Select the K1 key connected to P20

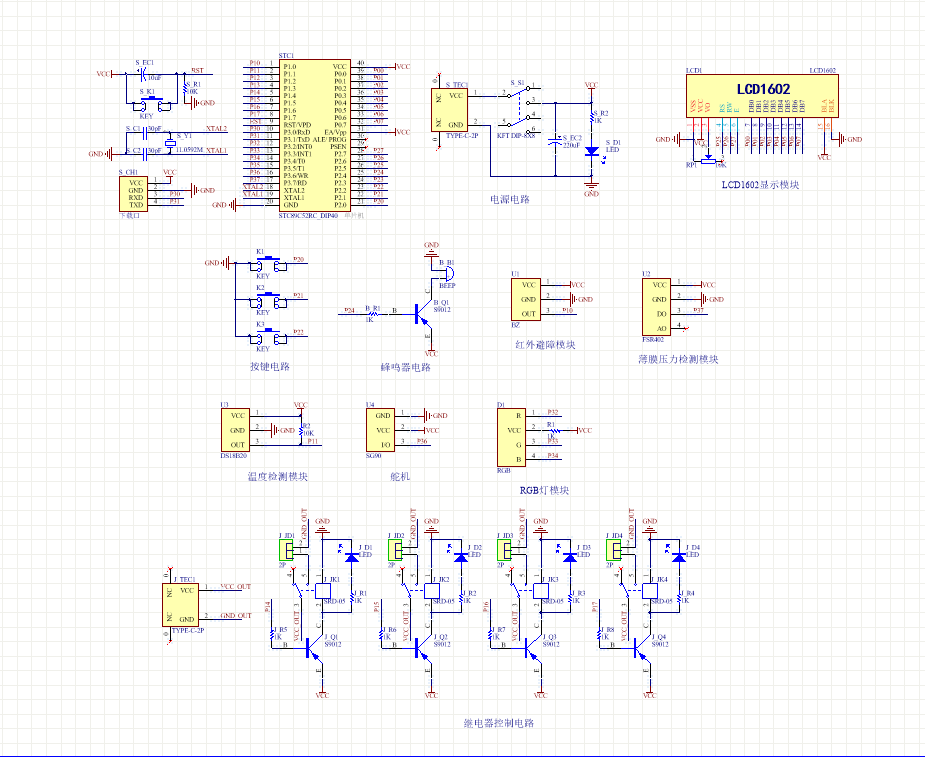pyautogui.click(x=268, y=263)
